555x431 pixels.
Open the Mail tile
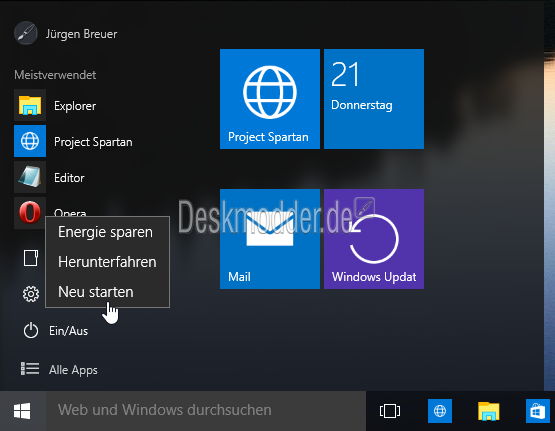click(270, 239)
